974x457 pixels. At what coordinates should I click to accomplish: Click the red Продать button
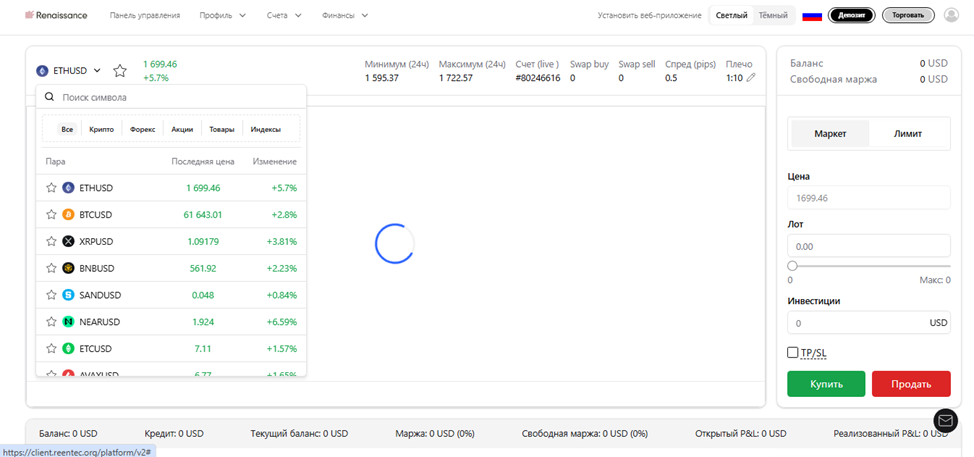[911, 384]
